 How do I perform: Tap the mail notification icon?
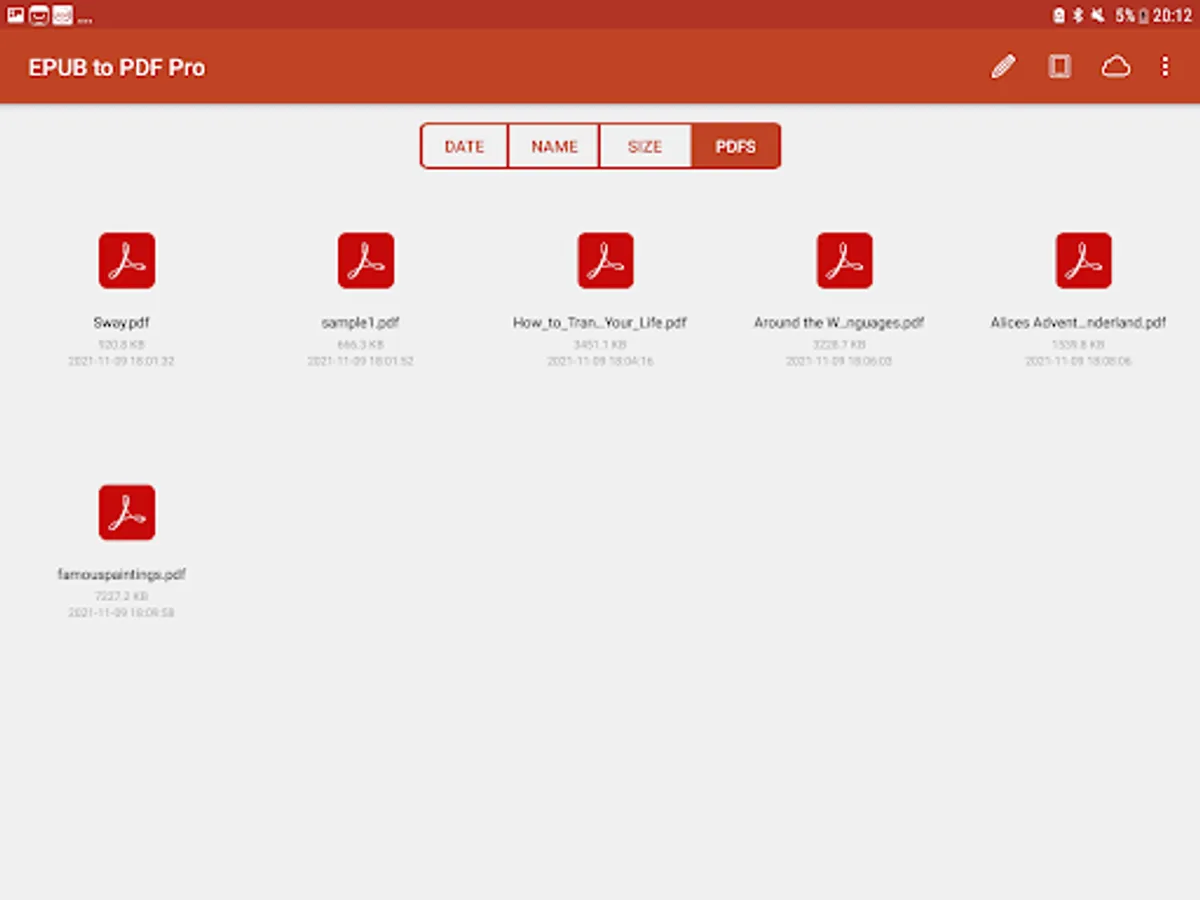point(39,15)
